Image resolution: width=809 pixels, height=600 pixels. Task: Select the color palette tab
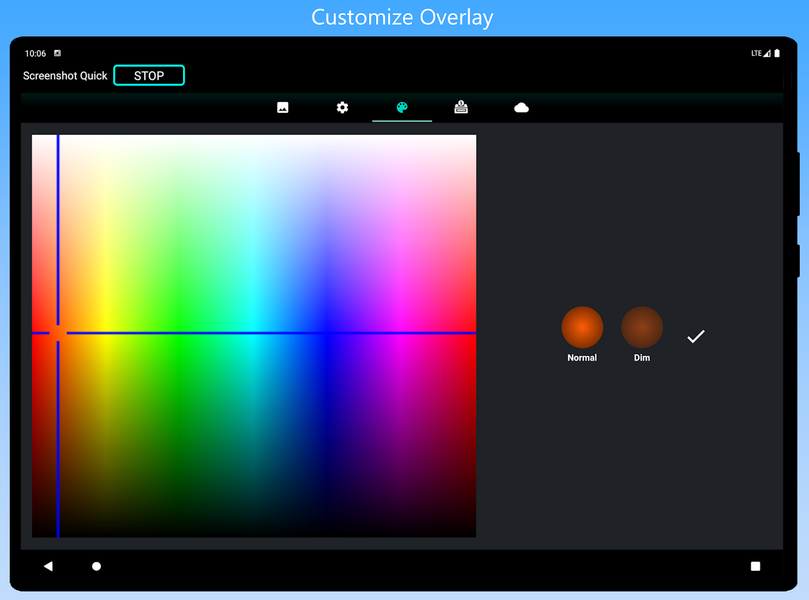pos(402,108)
